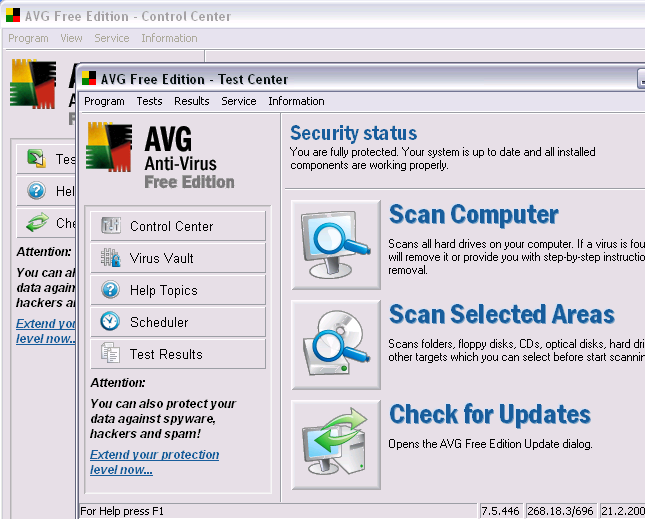
Task: Click the Control Center window title bar
Action: [300, 16]
